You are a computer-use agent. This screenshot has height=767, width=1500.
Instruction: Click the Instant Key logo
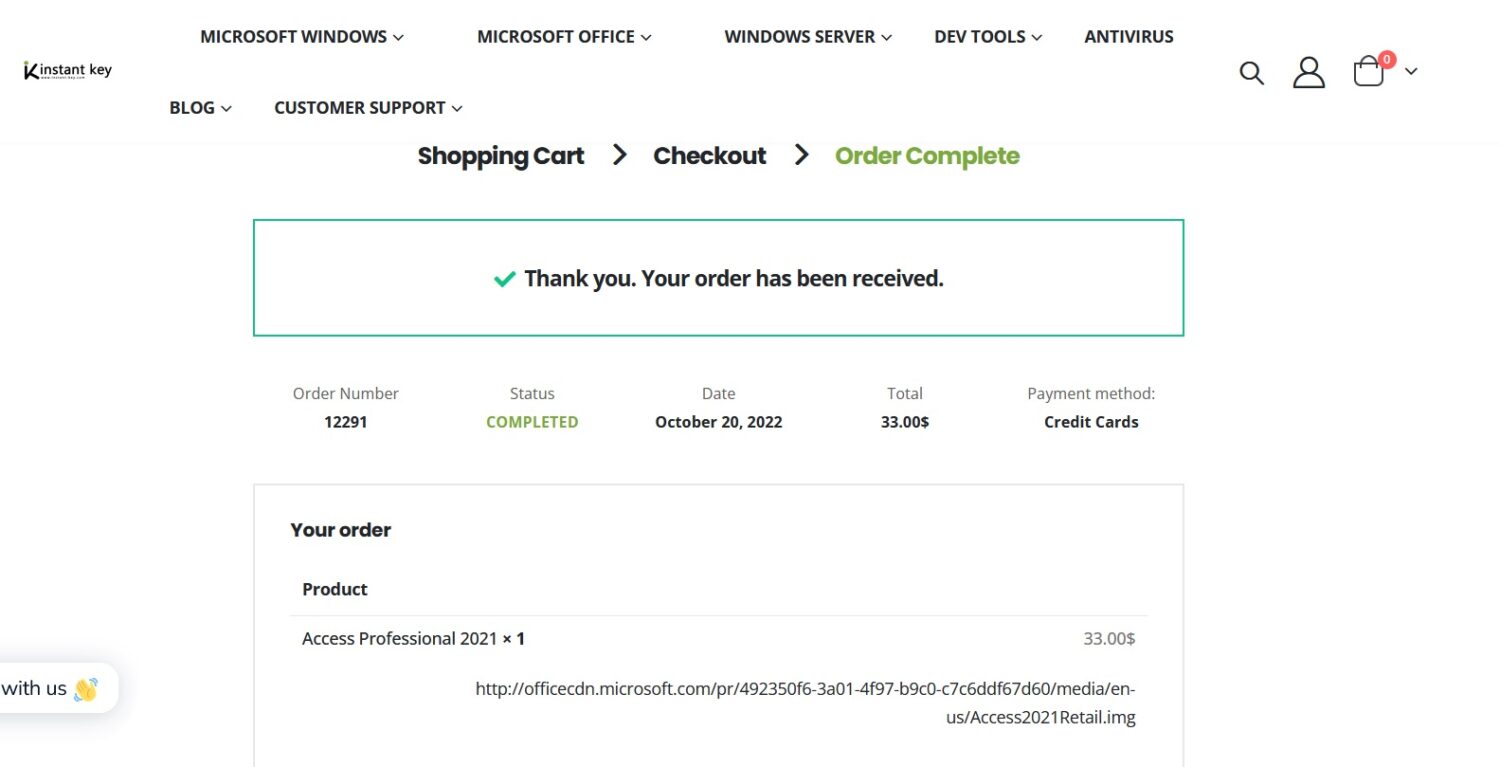(x=68, y=70)
